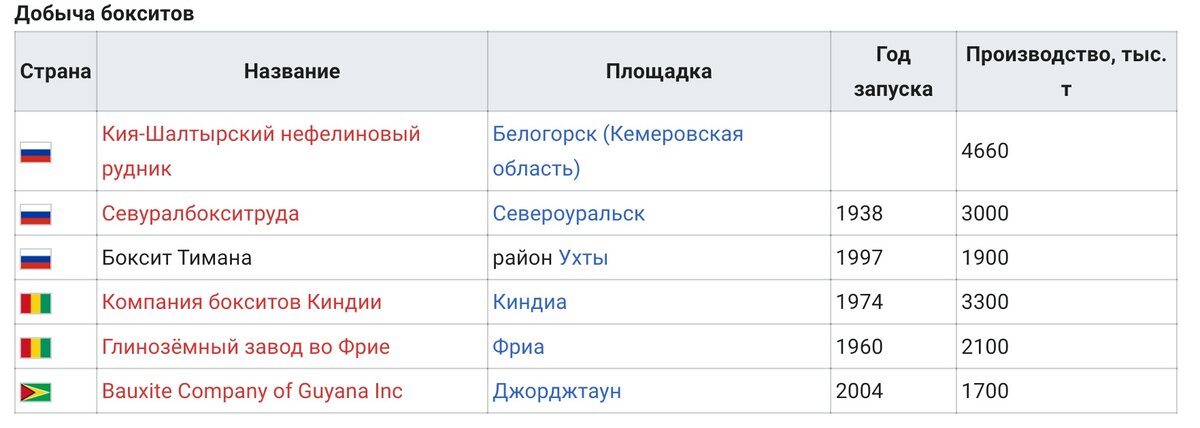Viewport: 1200px width, 428px height.
Task: Click the Guinea flag beside Компания бокситов Киндии
Action: (35, 303)
